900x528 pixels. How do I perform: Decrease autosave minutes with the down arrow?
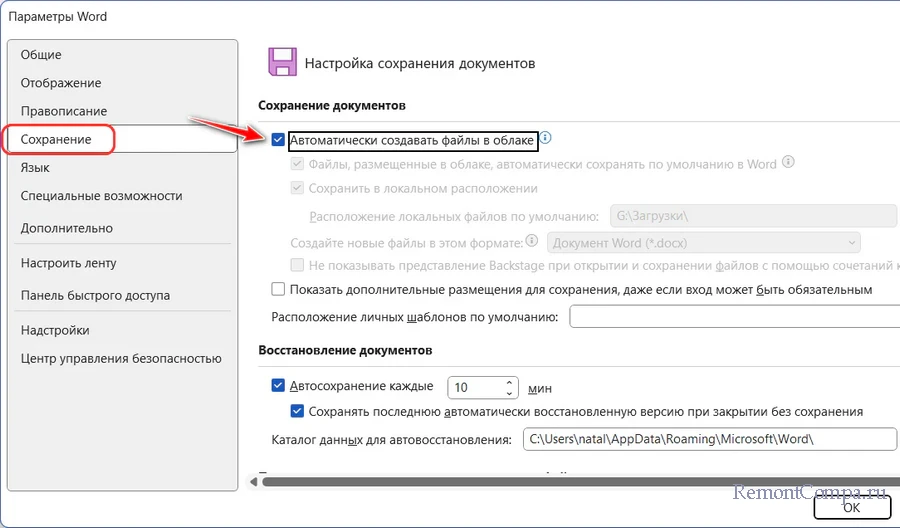pyautogui.click(x=510, y=393)
